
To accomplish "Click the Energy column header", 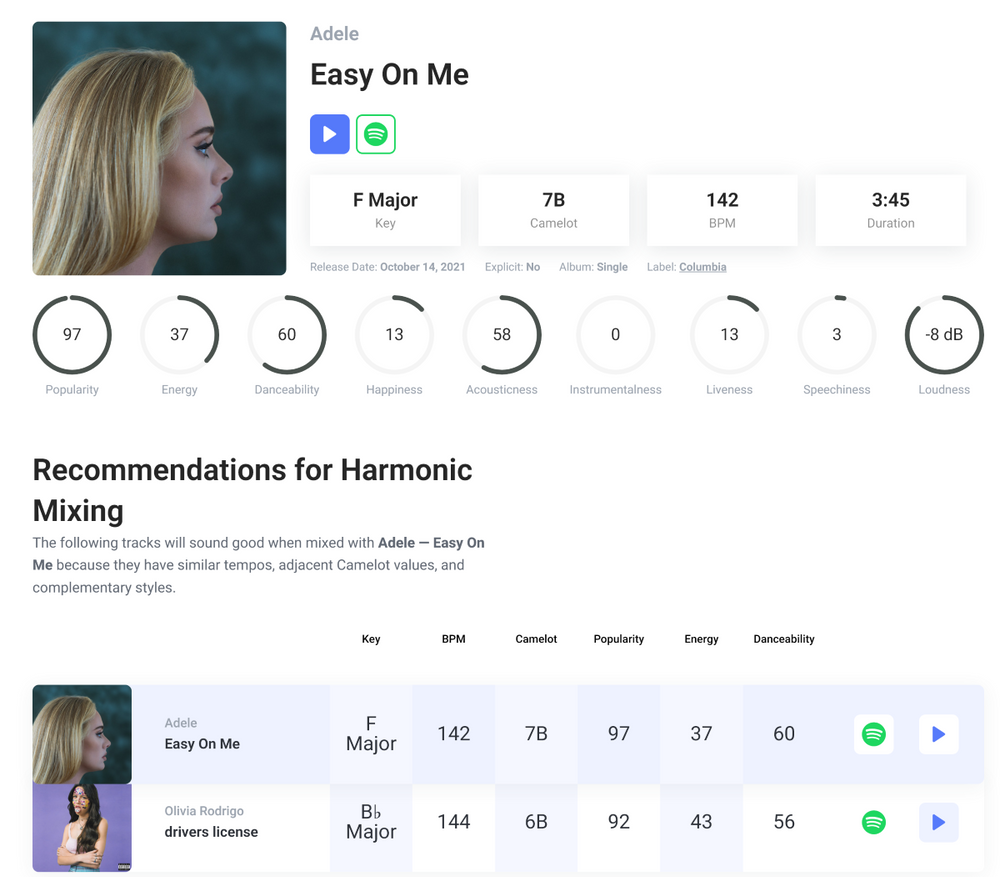I will click(702, 638).
